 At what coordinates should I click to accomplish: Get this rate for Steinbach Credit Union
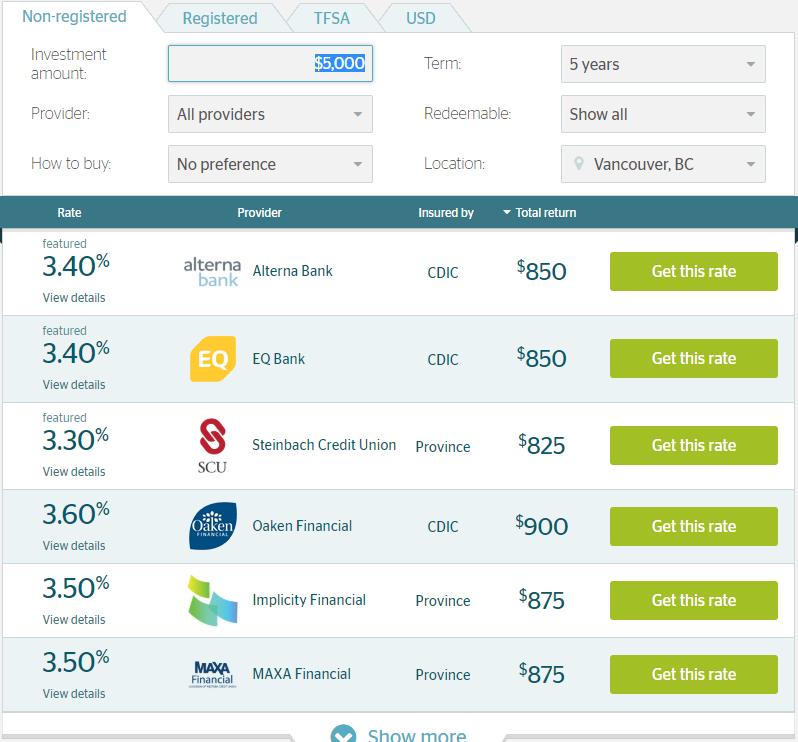coord(694,445)
